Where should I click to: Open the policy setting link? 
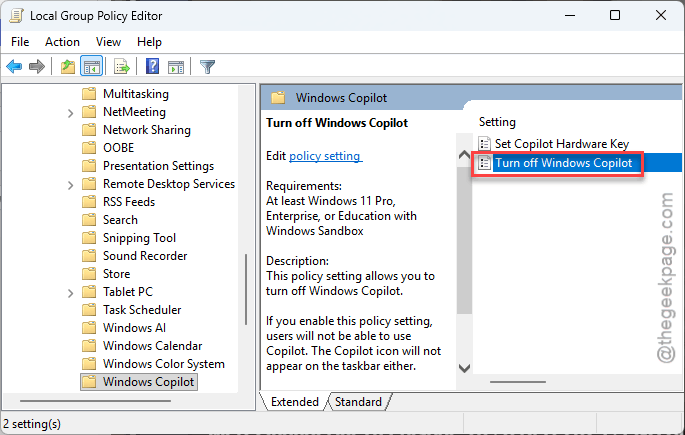pyautogui.click(x=325, y=156)
